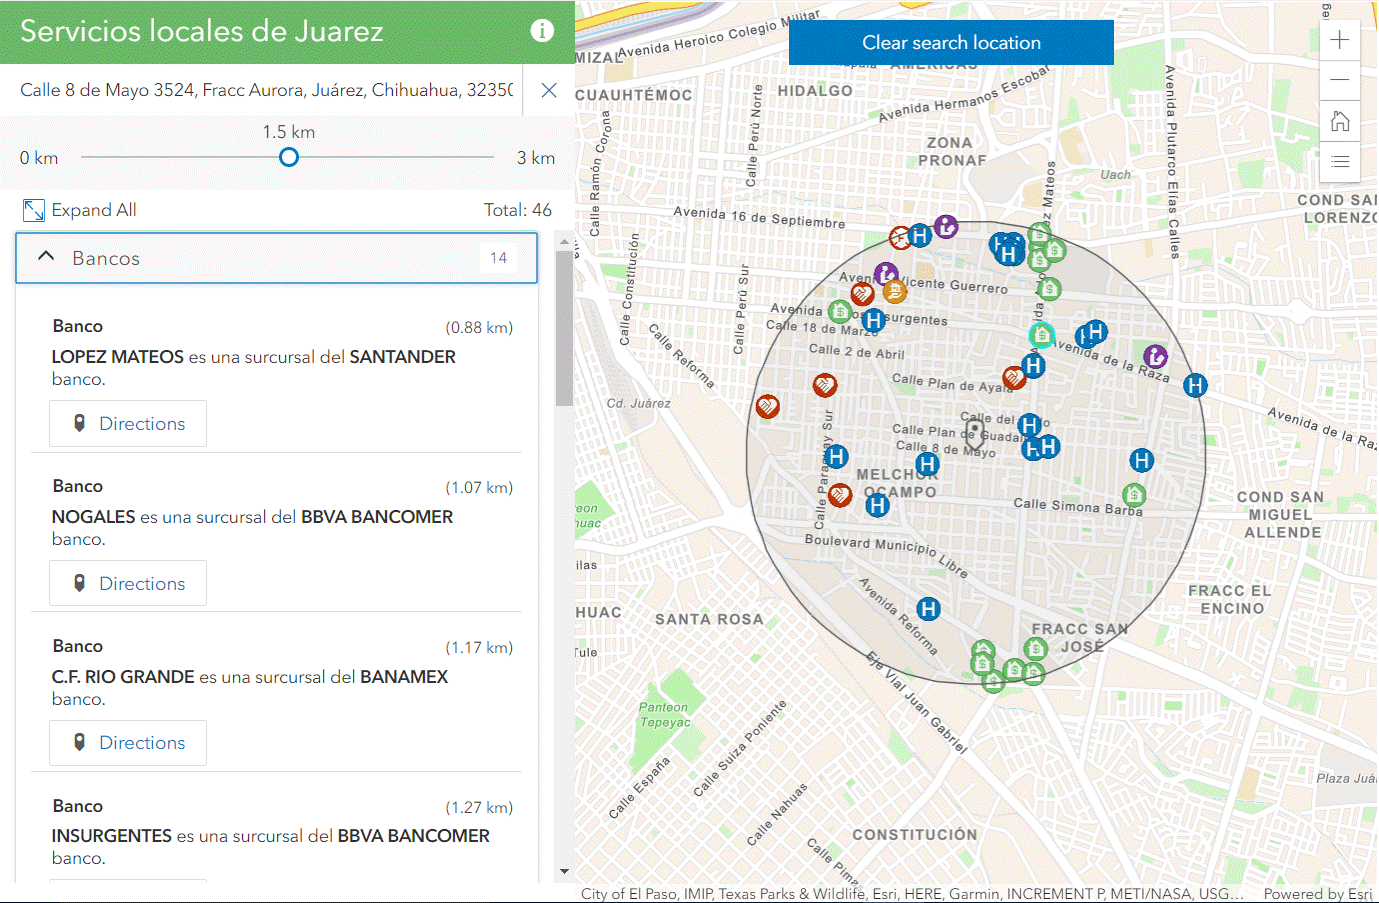This screenshot has width=1379, height=903.
Task: Click the address search input field
Action: 260,90
